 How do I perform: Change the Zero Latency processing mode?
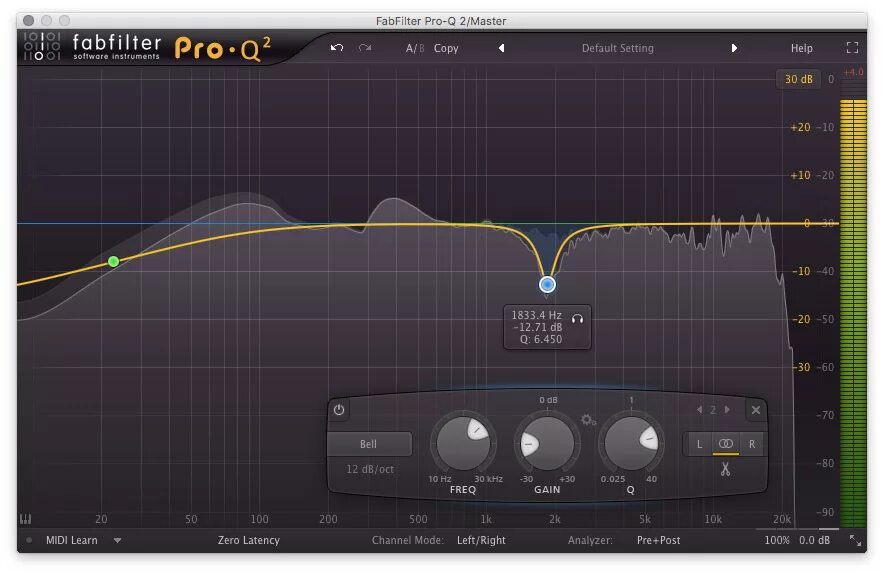[x=249, y=540]
